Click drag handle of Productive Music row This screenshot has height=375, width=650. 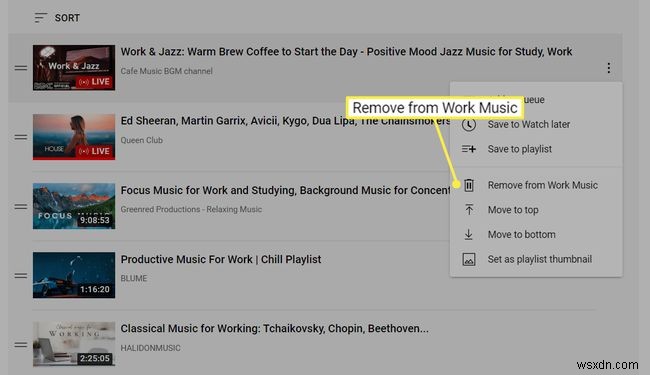coord(21,276)
